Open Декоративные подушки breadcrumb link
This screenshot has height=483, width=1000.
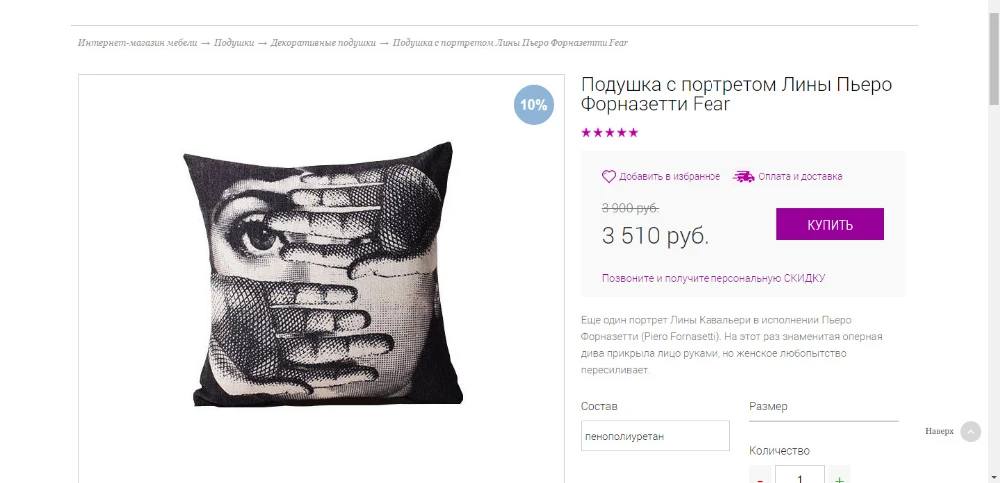[x=323, y=43]
